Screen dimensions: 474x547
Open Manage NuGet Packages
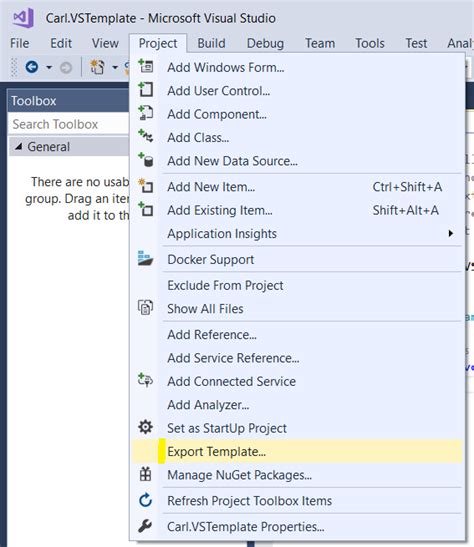(297, 475)
